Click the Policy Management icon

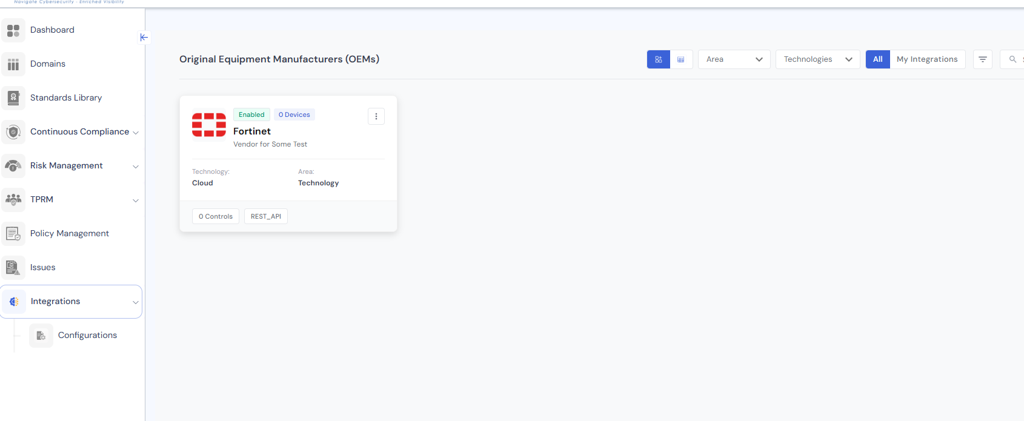(x=13, y=234)
